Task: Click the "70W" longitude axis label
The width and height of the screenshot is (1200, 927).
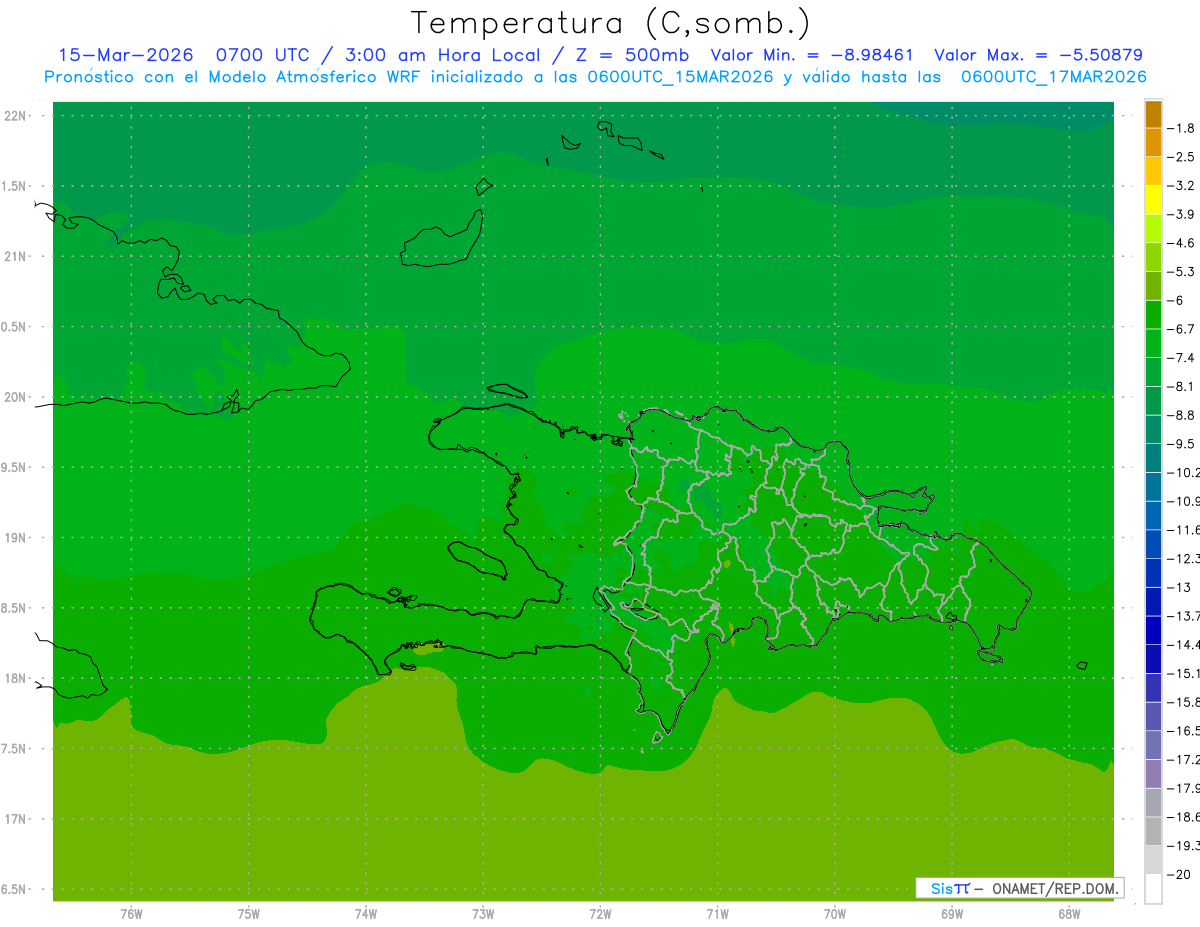Action: (835, 914)
